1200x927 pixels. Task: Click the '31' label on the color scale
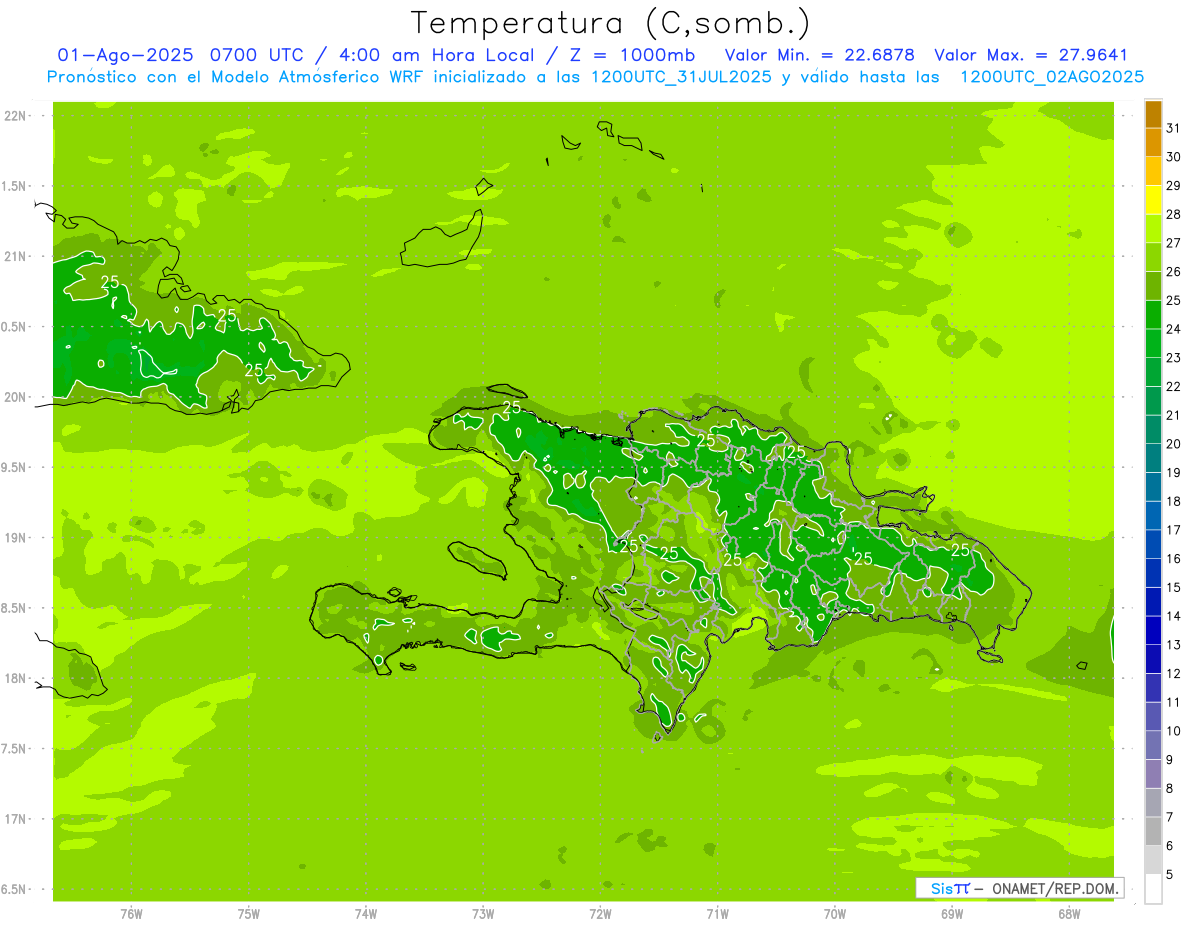tap(1173, 128)
